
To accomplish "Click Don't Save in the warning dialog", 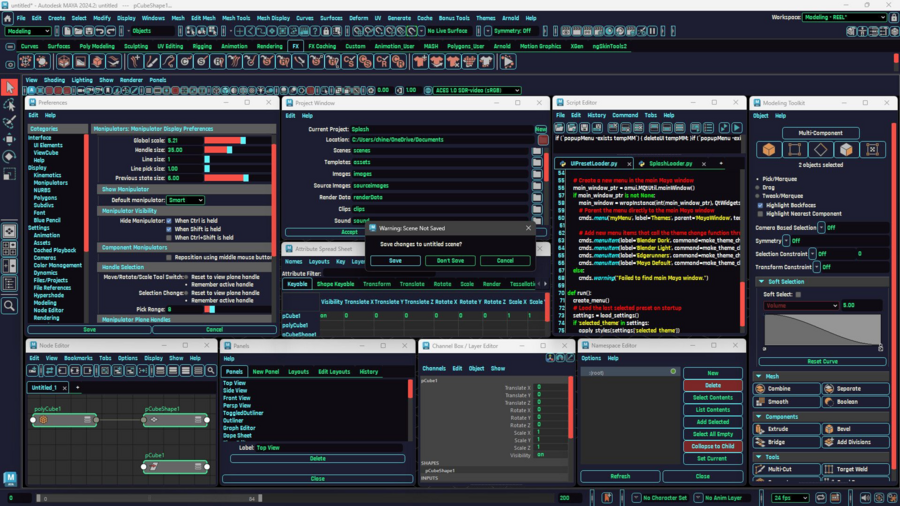I will (x=450, y=260).
